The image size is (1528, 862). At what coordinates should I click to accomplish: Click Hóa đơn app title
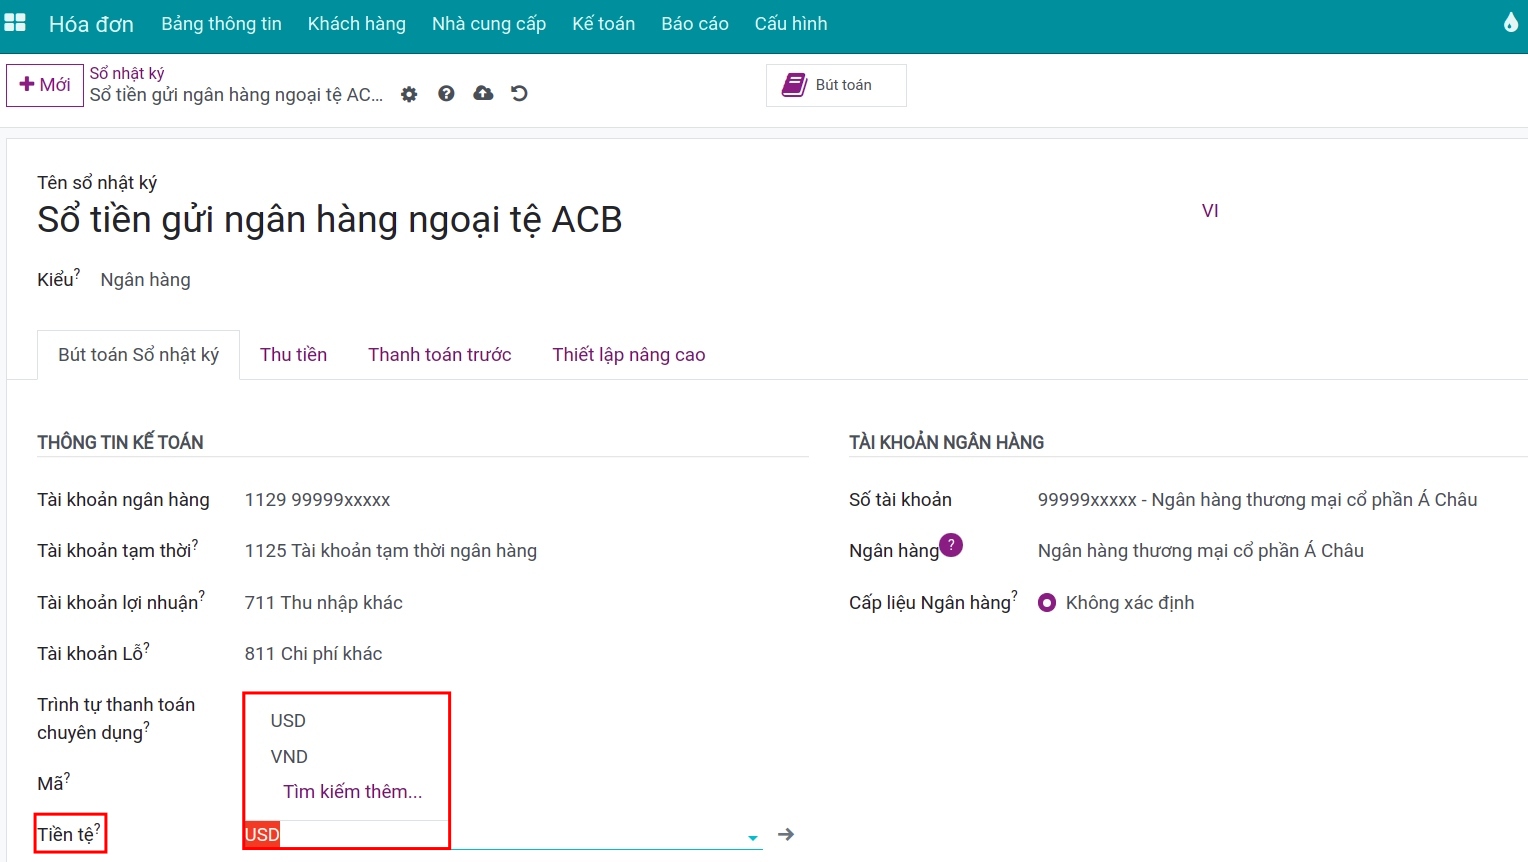pos(91,24)
